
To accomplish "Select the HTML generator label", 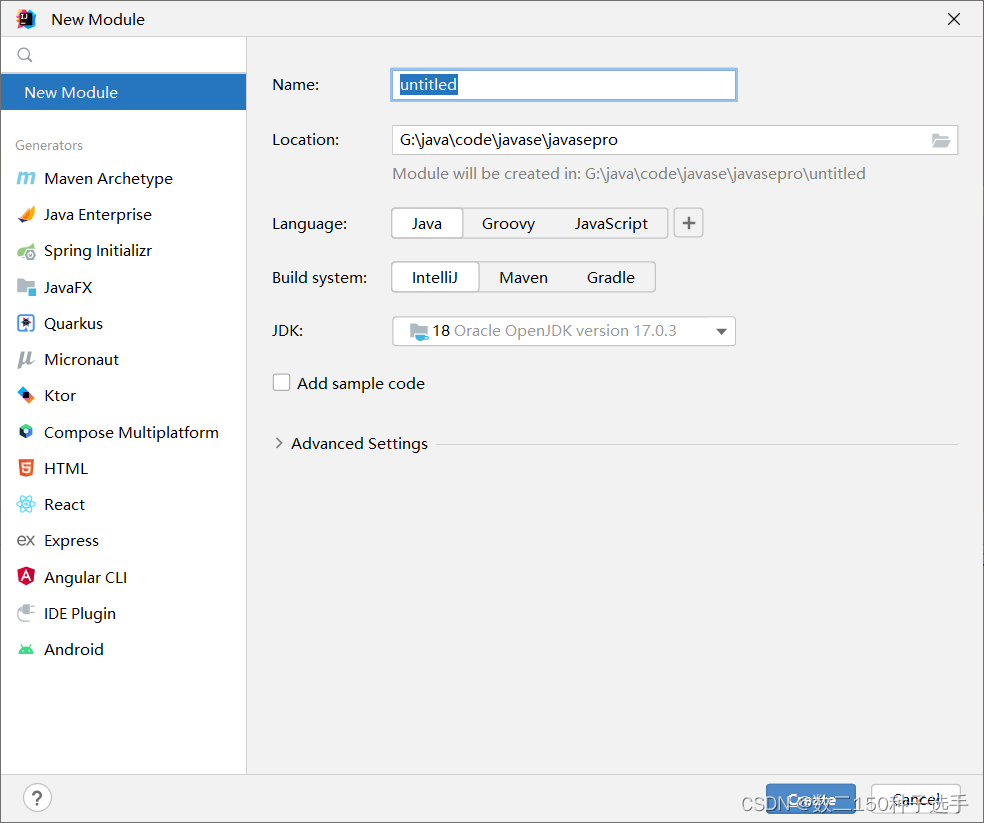I will pos(66,468).
